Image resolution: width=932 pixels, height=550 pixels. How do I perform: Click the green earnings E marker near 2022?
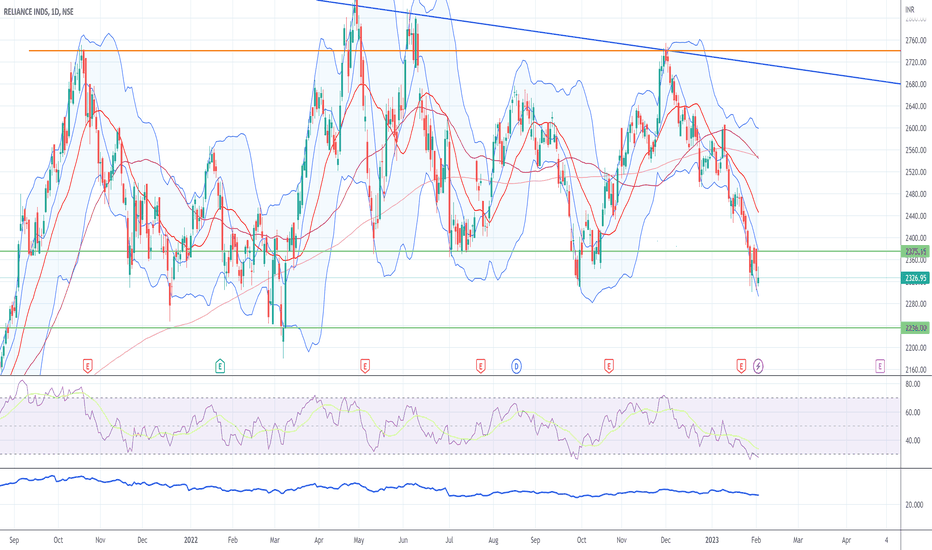click(x=220, y=366)
